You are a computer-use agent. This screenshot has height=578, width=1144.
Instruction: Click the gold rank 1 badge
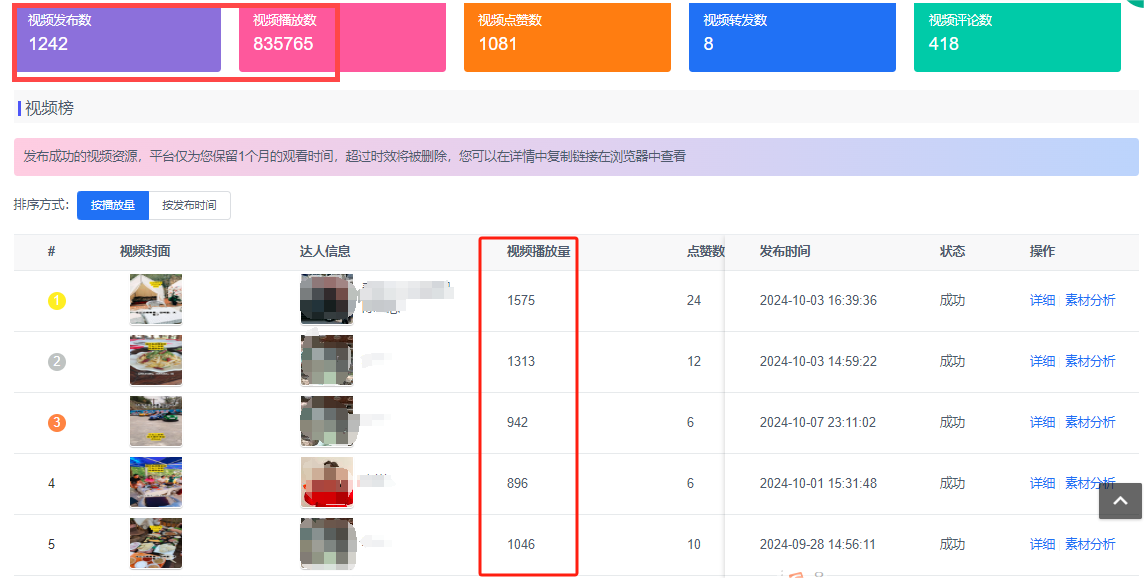(57, 300)
